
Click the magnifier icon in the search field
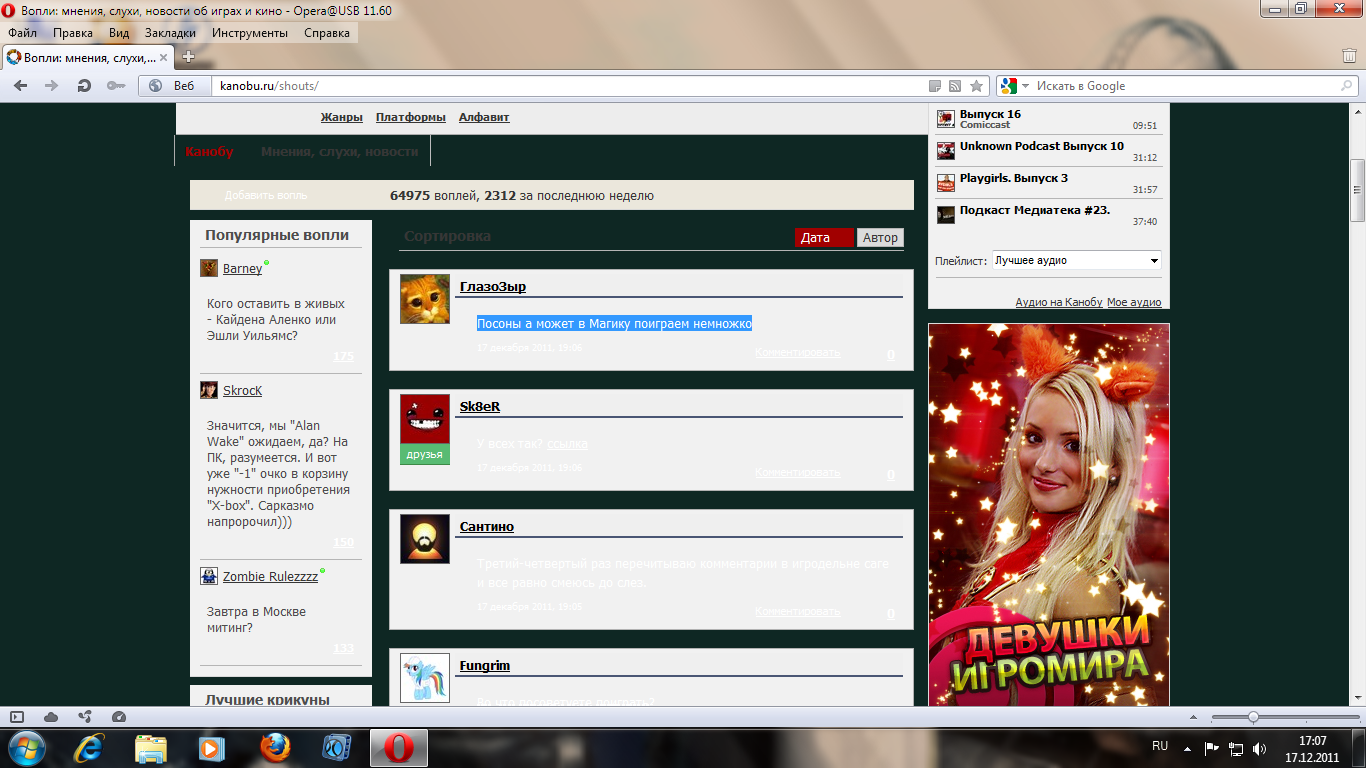click(1346, 86)
